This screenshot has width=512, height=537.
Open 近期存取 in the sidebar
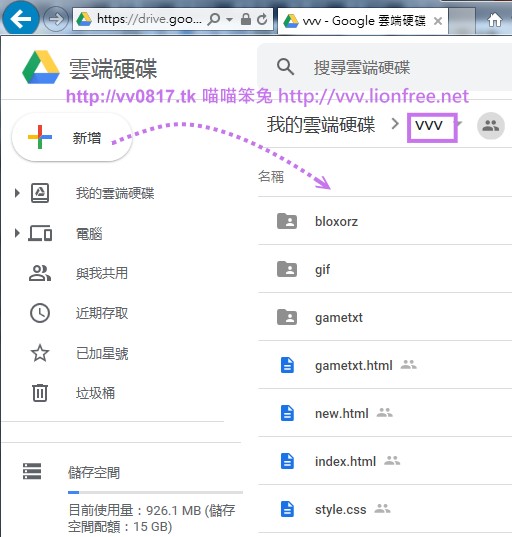pyautogui.click(x=102, y=313)
